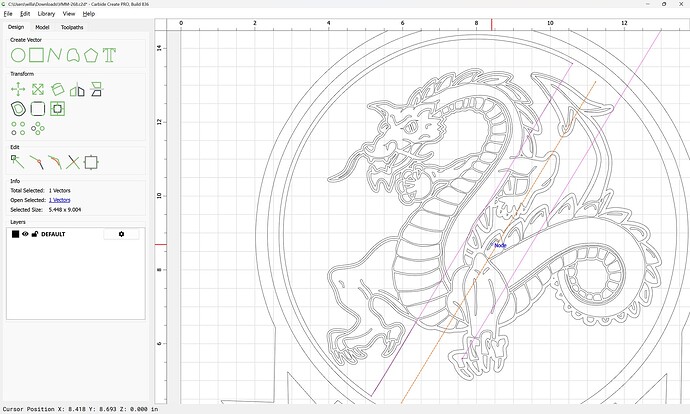Viewport: 690px width, 414px height.
Task: Choose the Polyline drawing tool
Action: point(55,54)
